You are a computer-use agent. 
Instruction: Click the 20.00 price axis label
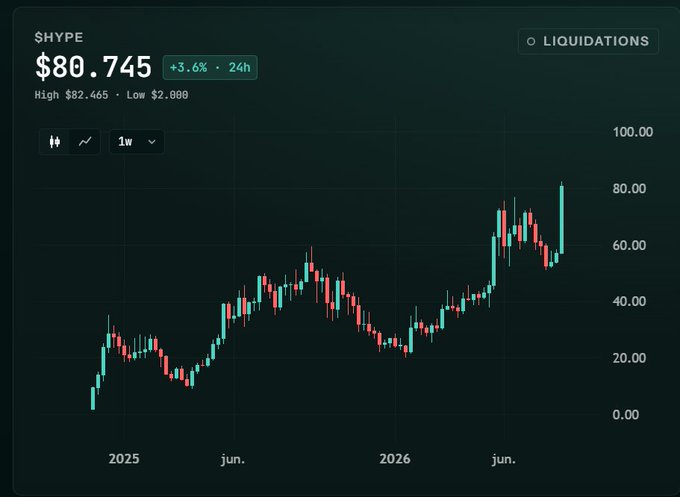point(629,358)
